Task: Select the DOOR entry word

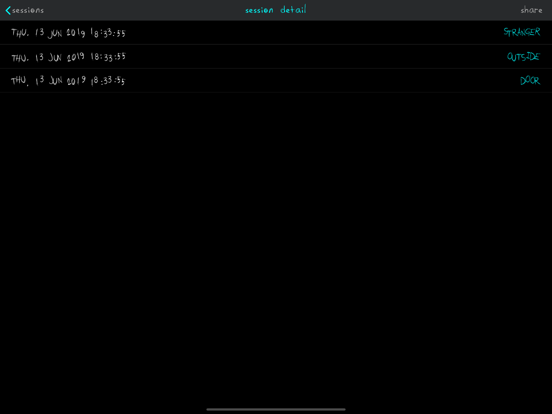Action: [530, 81]
